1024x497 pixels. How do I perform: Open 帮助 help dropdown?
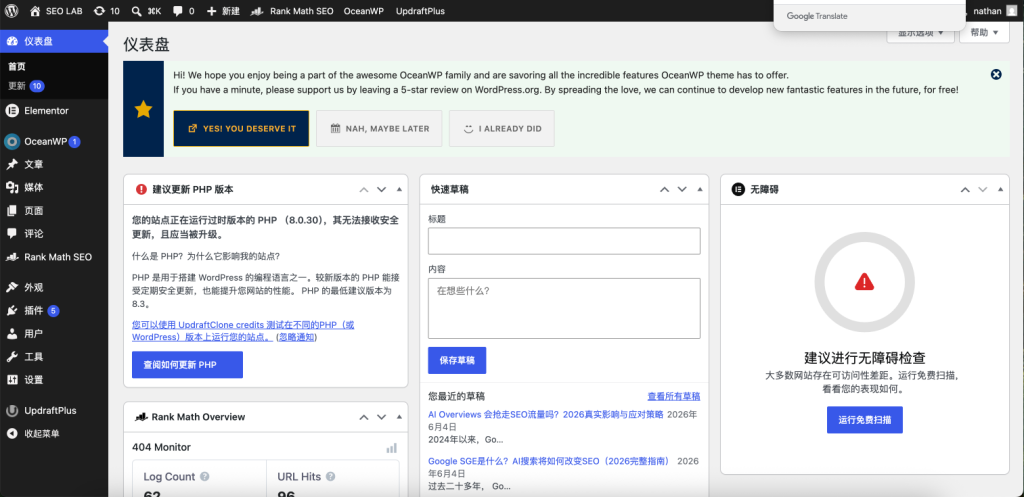(x=984, y=33)
